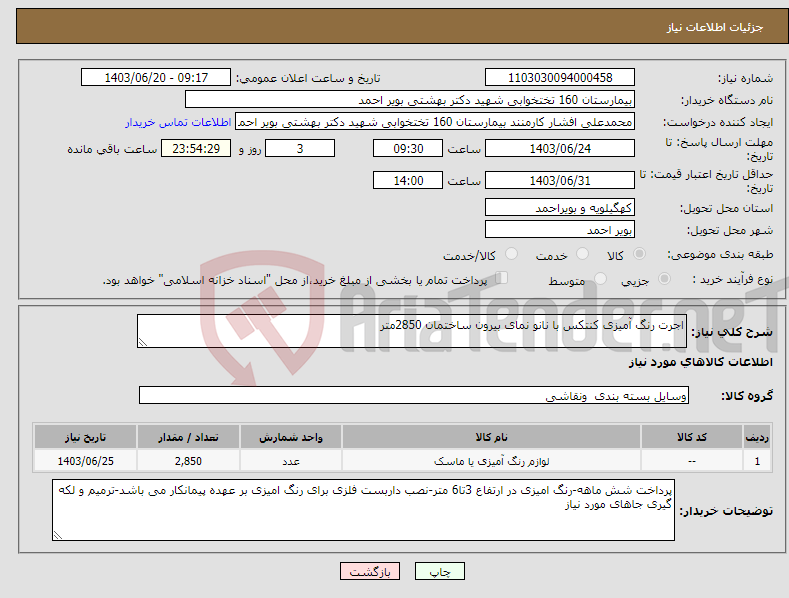Viewport: 789px width, 598px height.
Task: Open the اطلاعات تماس خریدار link
Action: click(x=178, y=122)
